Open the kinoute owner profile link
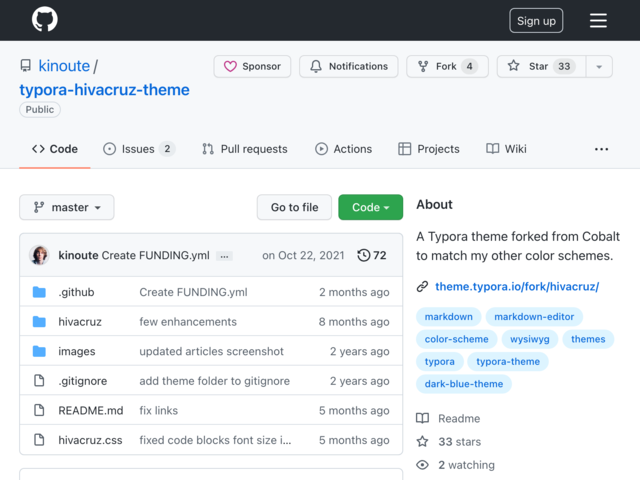640x480 pixels. click(x=64, y=66)
